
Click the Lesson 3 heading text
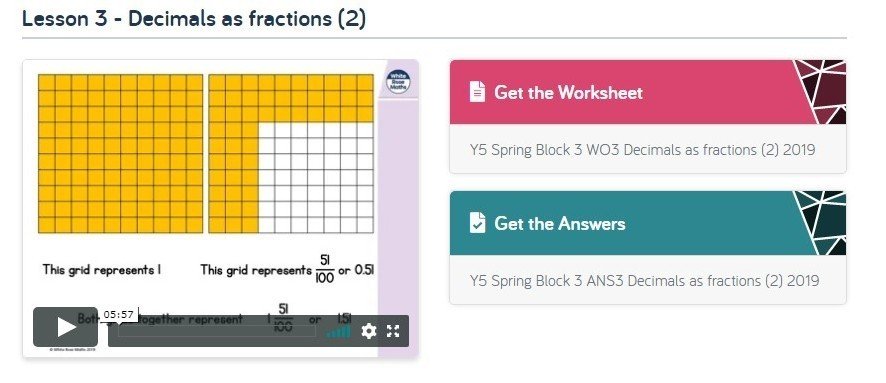pyautogui.click(x=194, y=19)
